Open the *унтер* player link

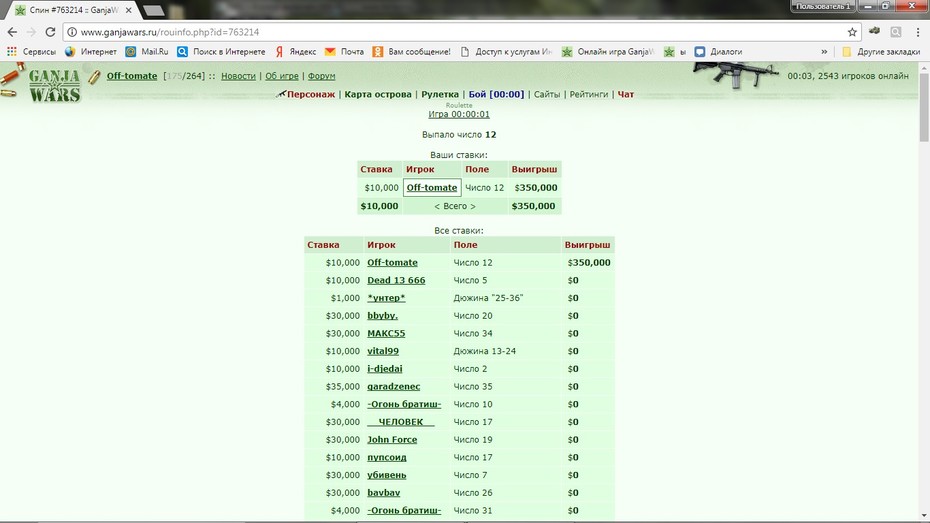(386, 298)
